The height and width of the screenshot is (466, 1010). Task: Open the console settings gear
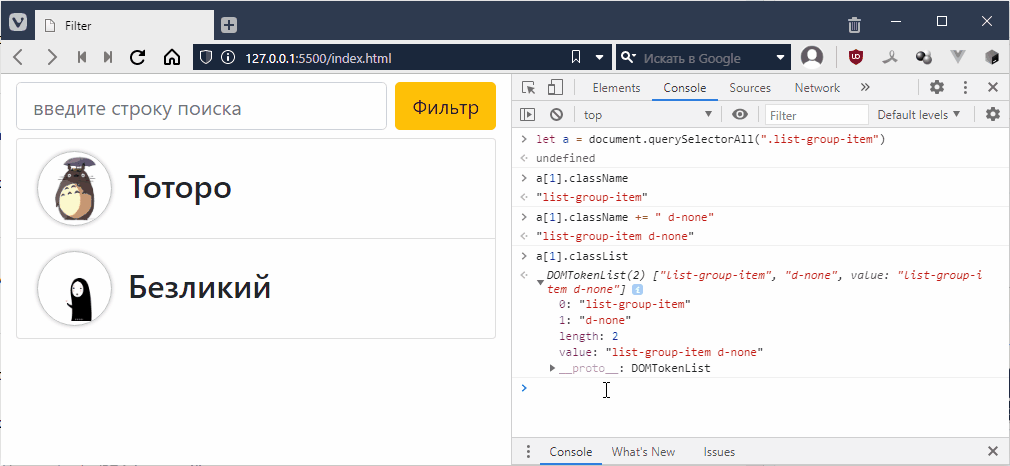pos(992,115)
